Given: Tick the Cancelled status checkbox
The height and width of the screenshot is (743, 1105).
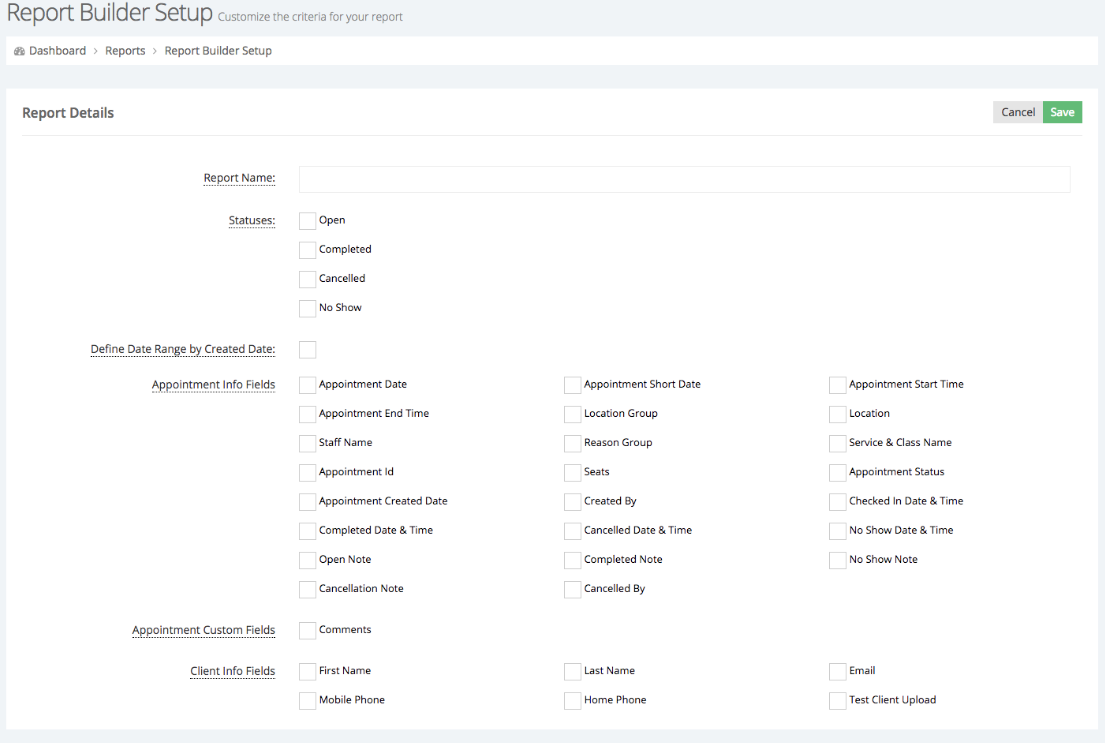Looking at the screenshot, I should click(x=307, y=279).
